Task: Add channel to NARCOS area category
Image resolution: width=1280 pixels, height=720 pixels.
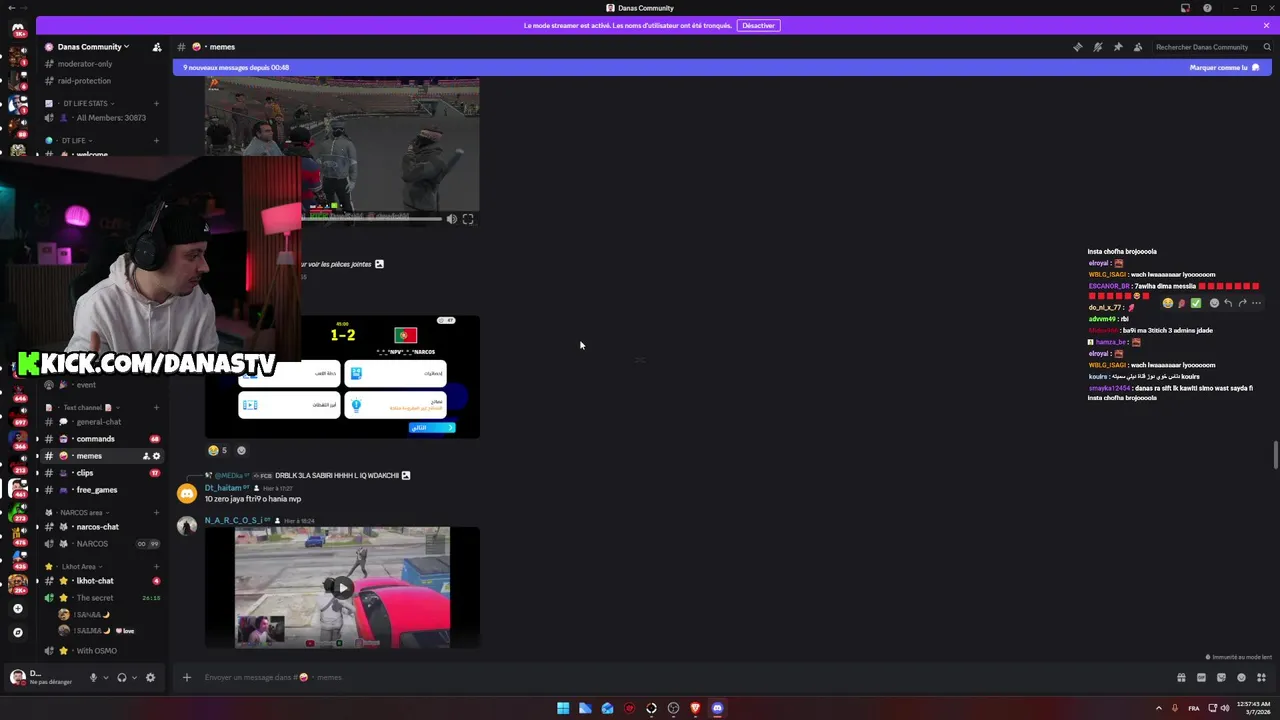Action: (x=156, y=513)
